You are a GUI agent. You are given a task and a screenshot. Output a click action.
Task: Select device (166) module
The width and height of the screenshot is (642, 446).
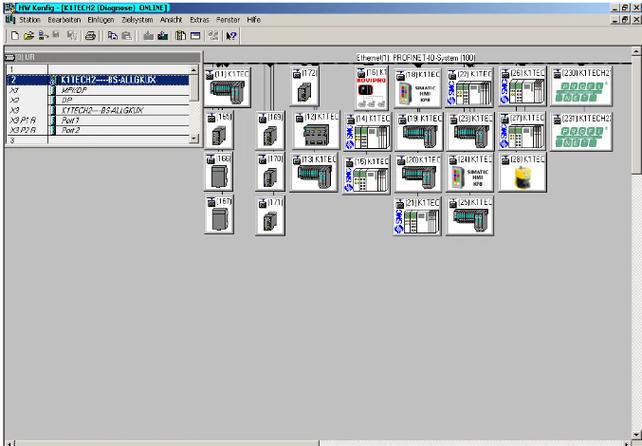218,172
